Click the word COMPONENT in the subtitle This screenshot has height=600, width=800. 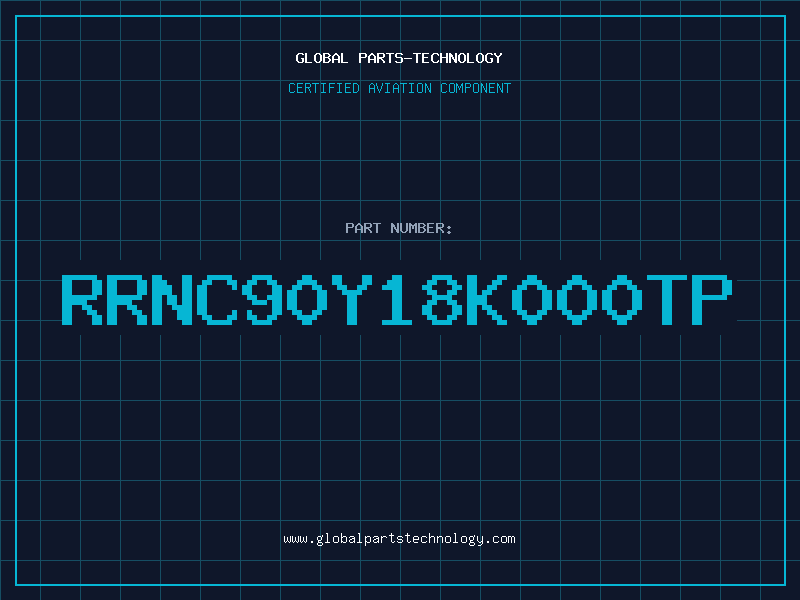point(475,88)
